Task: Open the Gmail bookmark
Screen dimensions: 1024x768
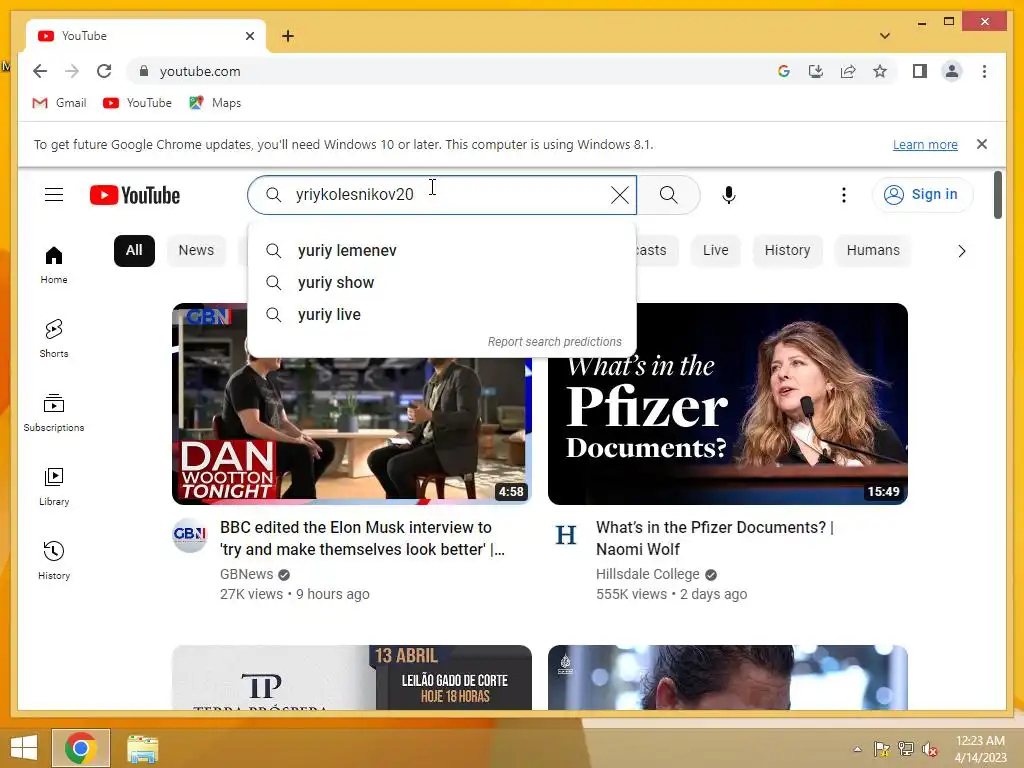Action: [59, 103]
